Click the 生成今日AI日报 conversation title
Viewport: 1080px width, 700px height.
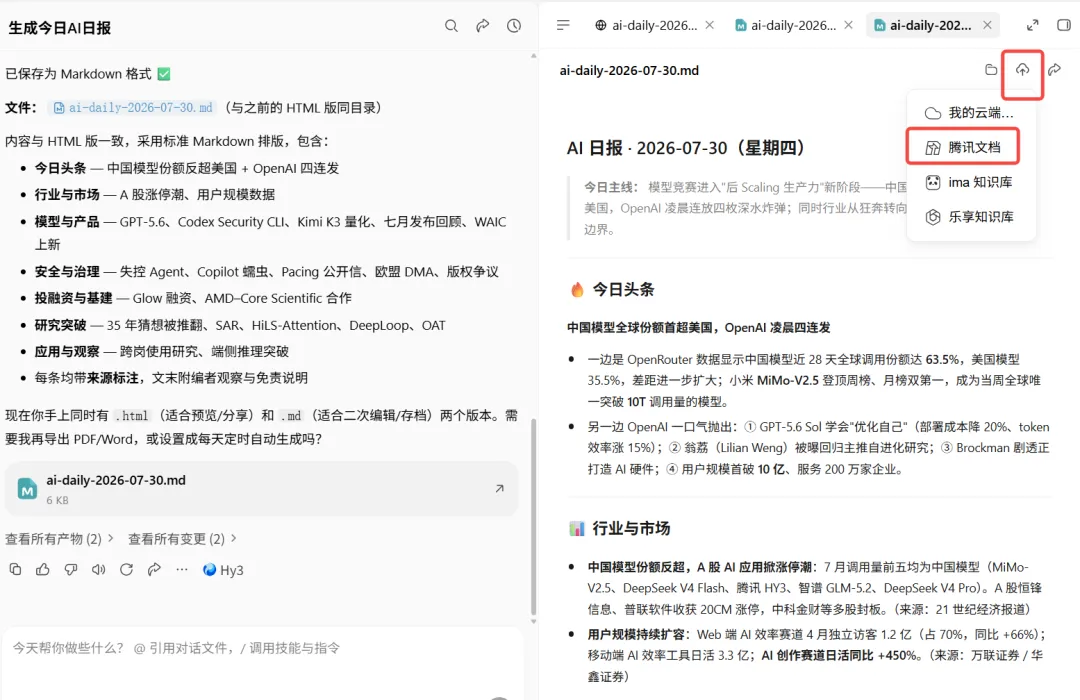pos(60,28)
